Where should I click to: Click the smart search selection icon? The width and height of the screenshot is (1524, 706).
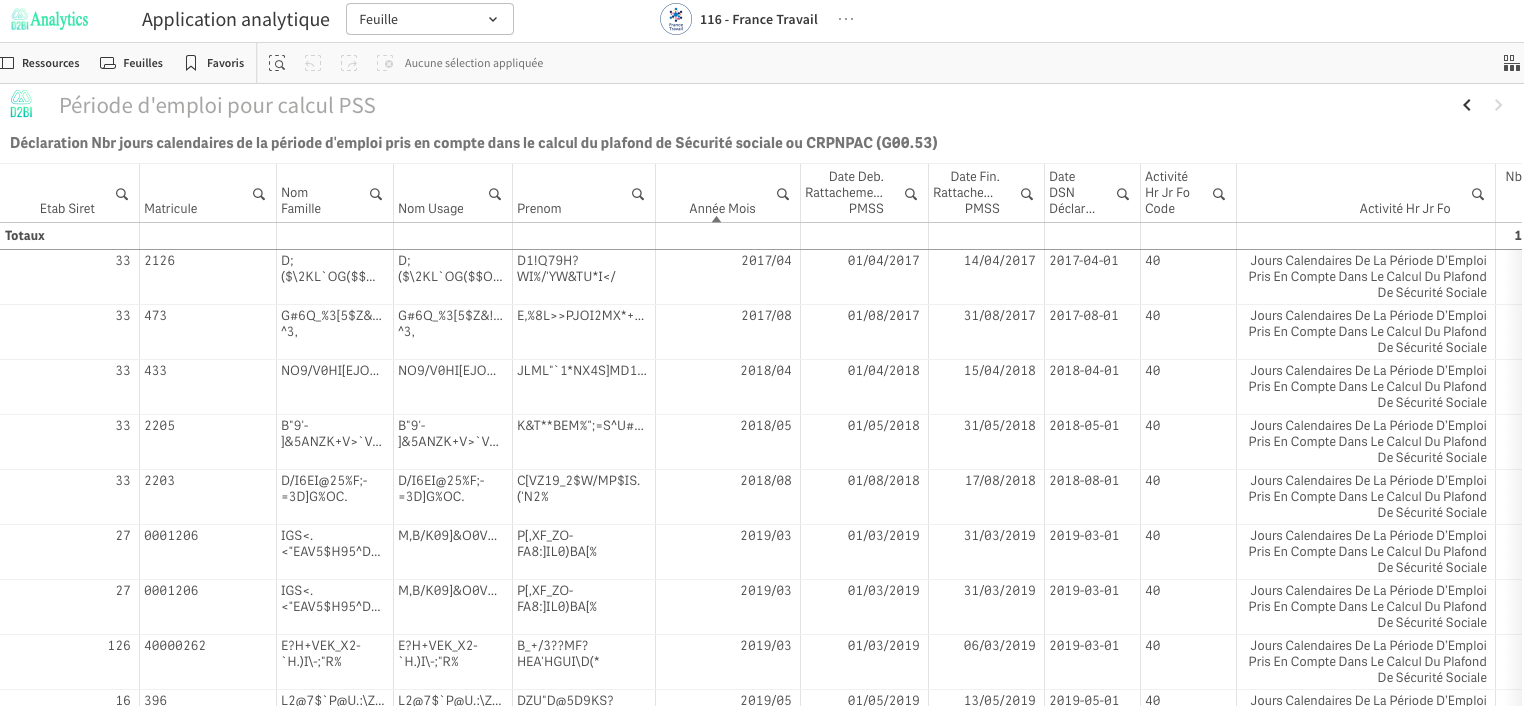[277, 63]
